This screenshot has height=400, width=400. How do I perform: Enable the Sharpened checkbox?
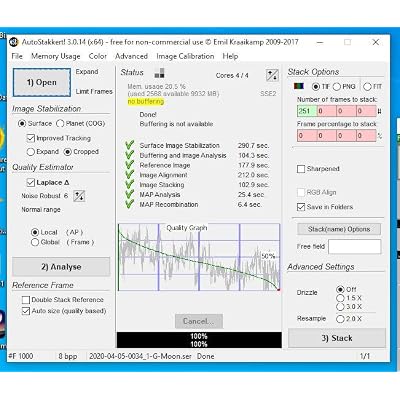(301, 169)
